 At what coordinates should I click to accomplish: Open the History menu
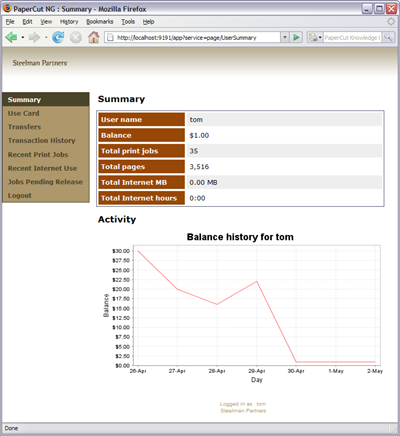[69, 22]
